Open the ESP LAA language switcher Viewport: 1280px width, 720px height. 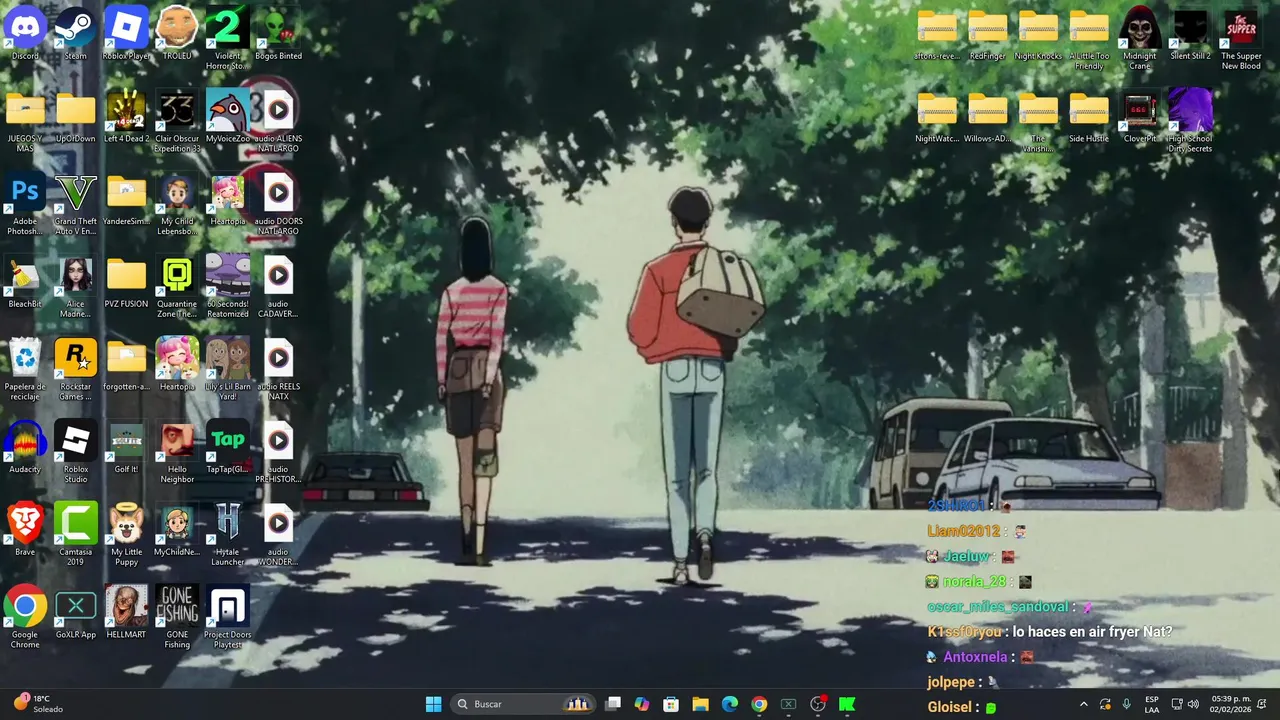pos(1152,704)
